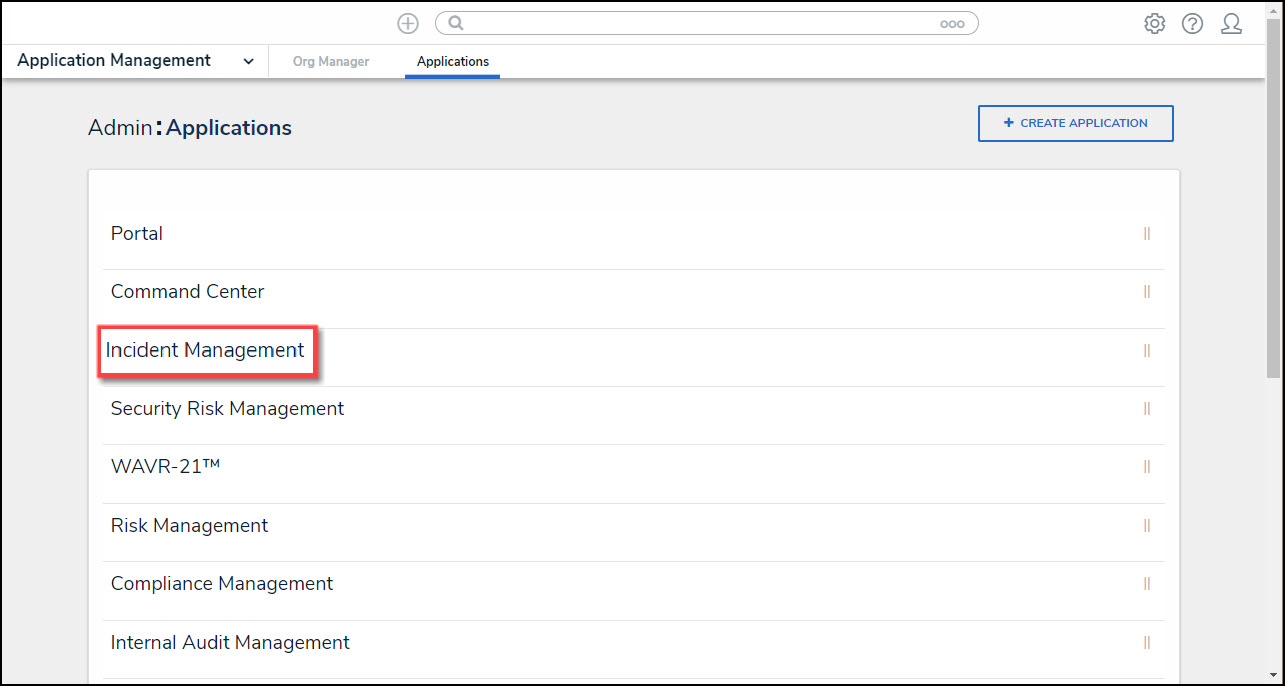Click the magnifier icon in search bar
The image size is (1285, 686).
point(456,23)
